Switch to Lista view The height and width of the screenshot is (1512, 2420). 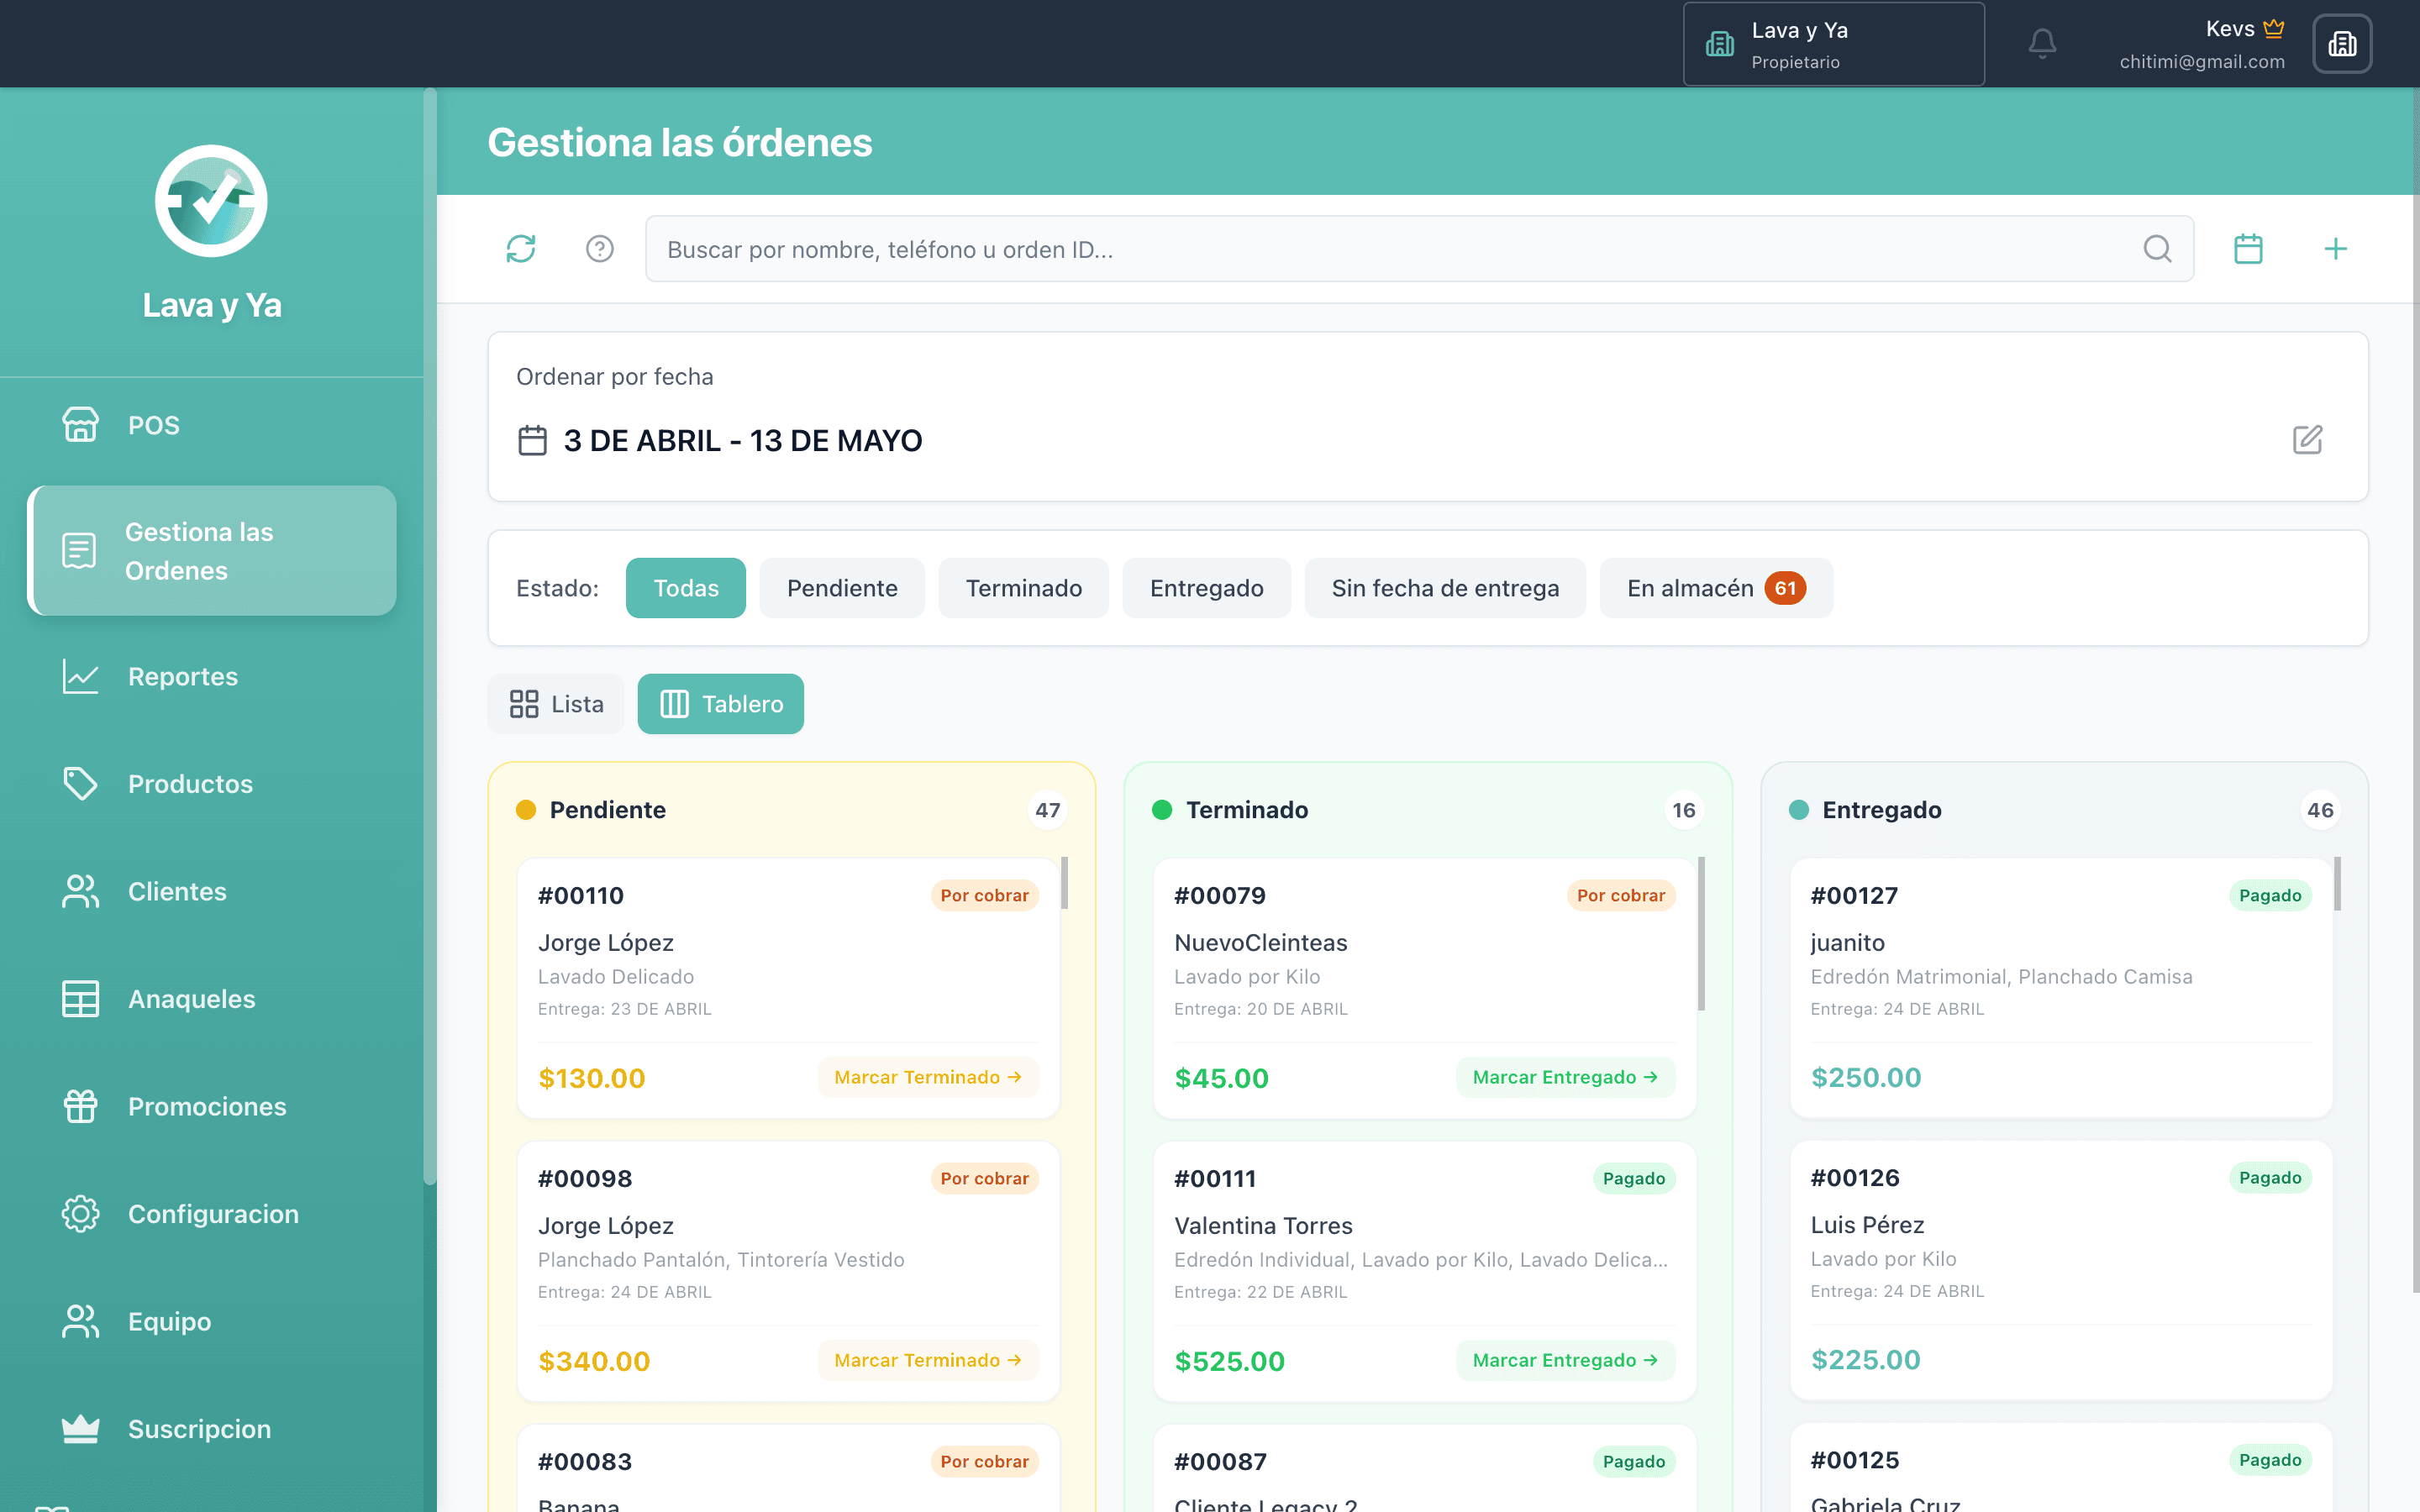coord(556,704)
